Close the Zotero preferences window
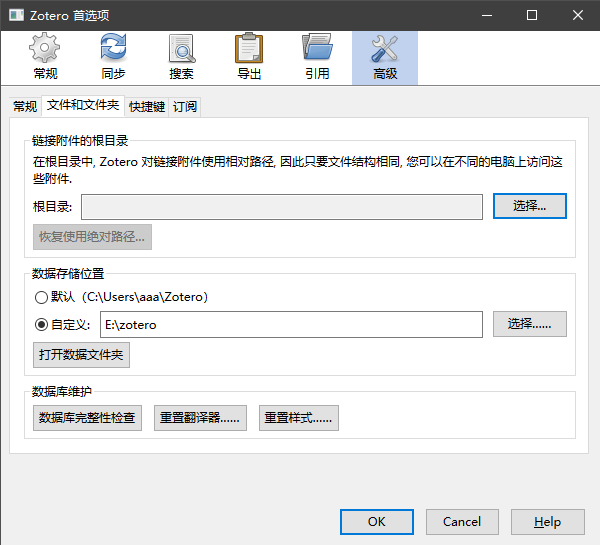This screenshot has width=600, height=545. pos(578,15)
